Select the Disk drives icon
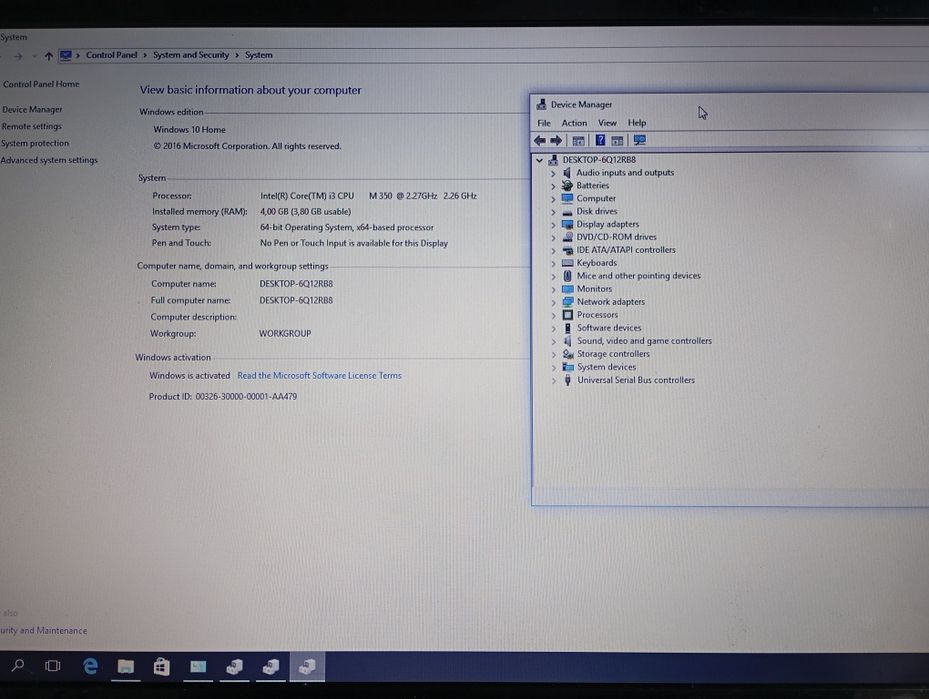The height and width of the screenshot is (699, 929). 568,211
